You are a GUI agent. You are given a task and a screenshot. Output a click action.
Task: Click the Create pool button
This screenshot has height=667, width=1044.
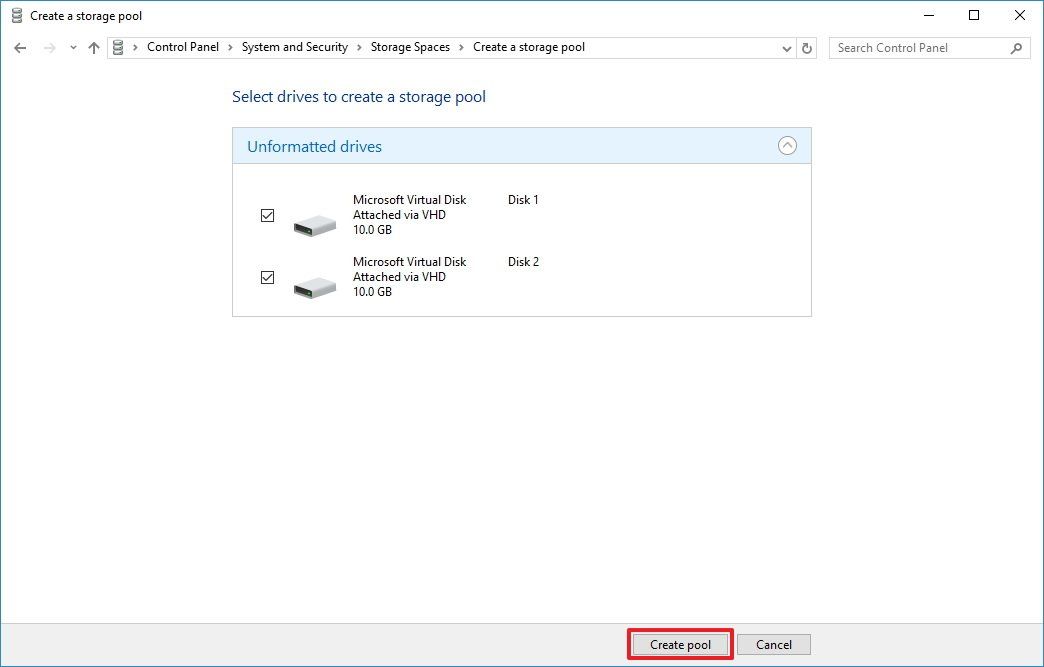click(679, 644)
